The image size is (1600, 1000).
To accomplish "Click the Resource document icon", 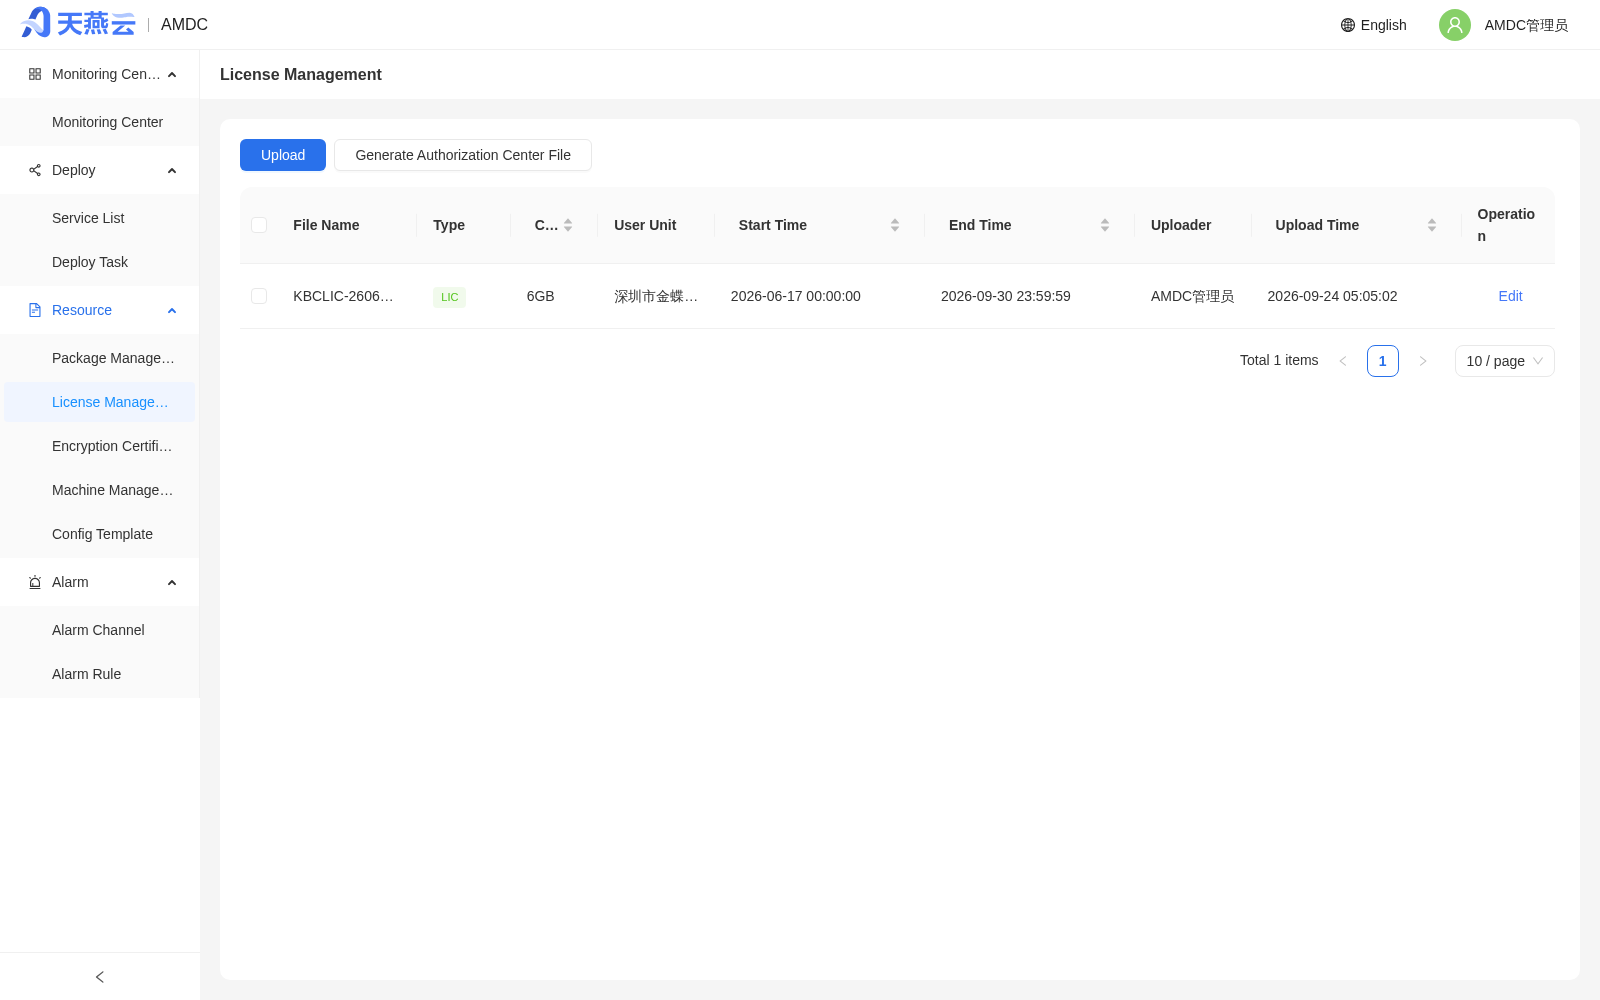I will click(x=35, y=310).
